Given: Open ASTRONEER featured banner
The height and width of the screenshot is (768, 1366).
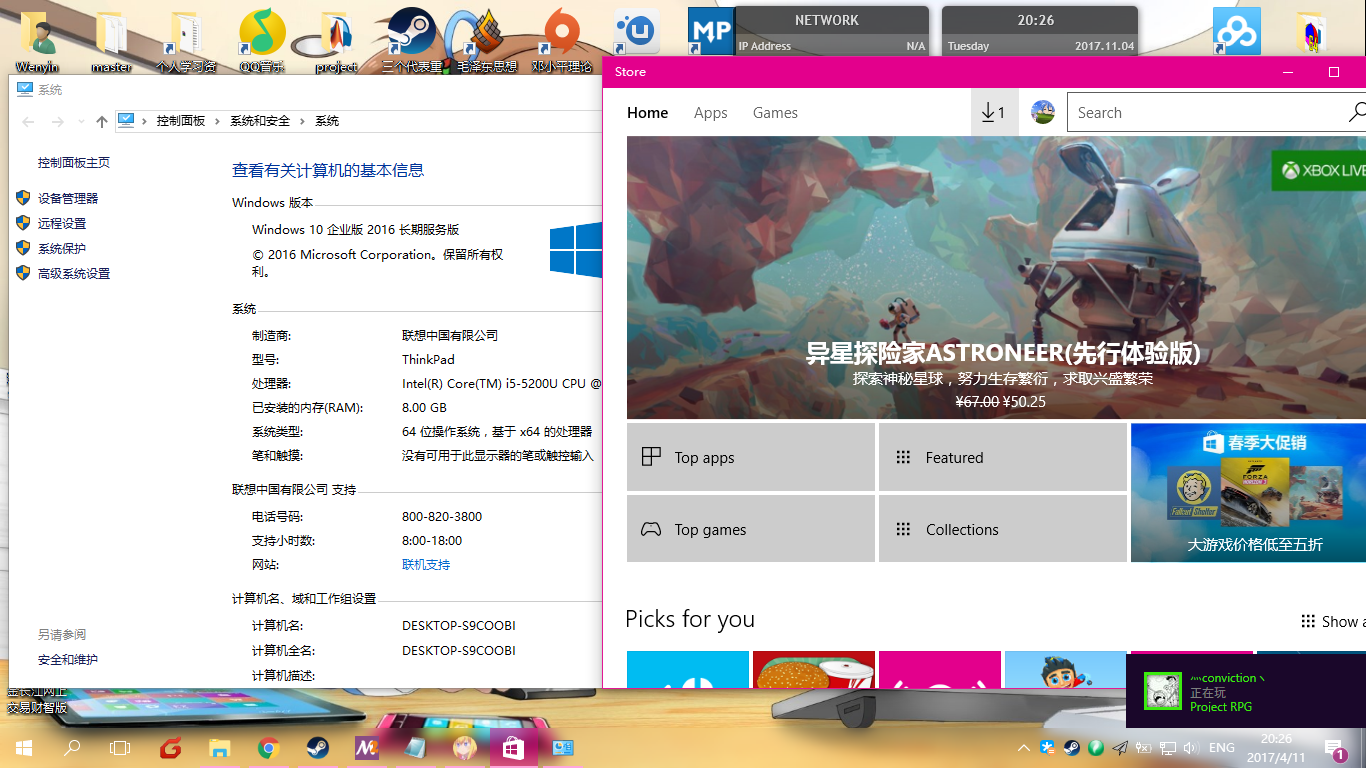Looking at the screenshot, I should 996,278.
